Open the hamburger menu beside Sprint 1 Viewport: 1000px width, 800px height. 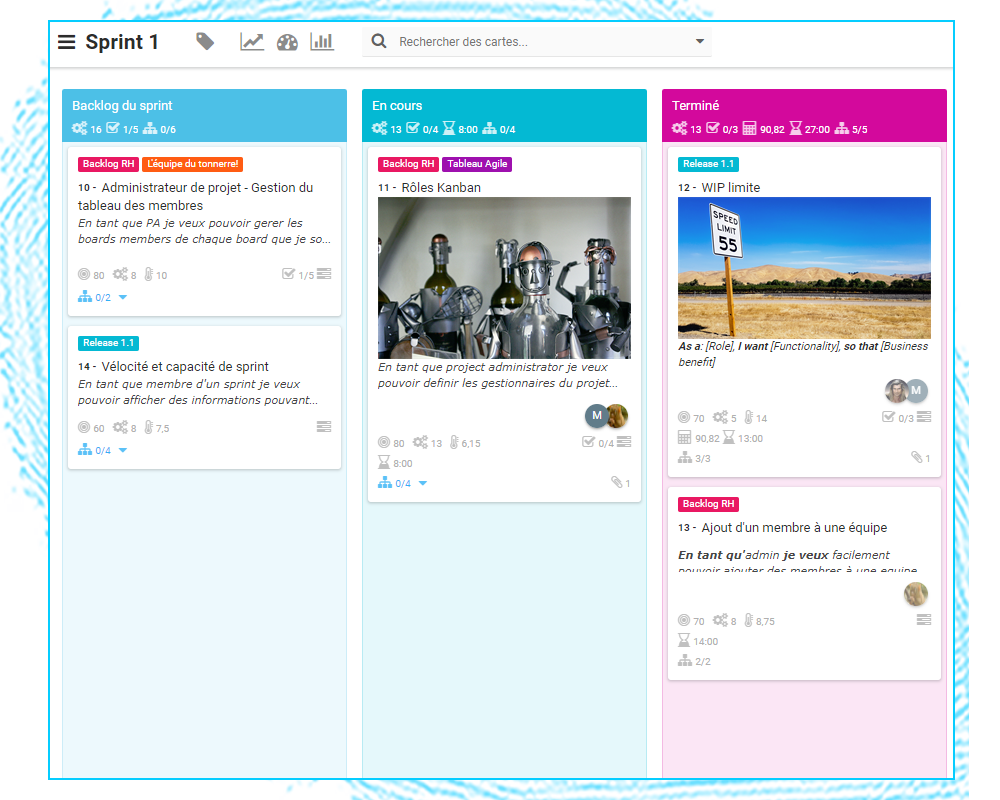[x=66, y=42]
